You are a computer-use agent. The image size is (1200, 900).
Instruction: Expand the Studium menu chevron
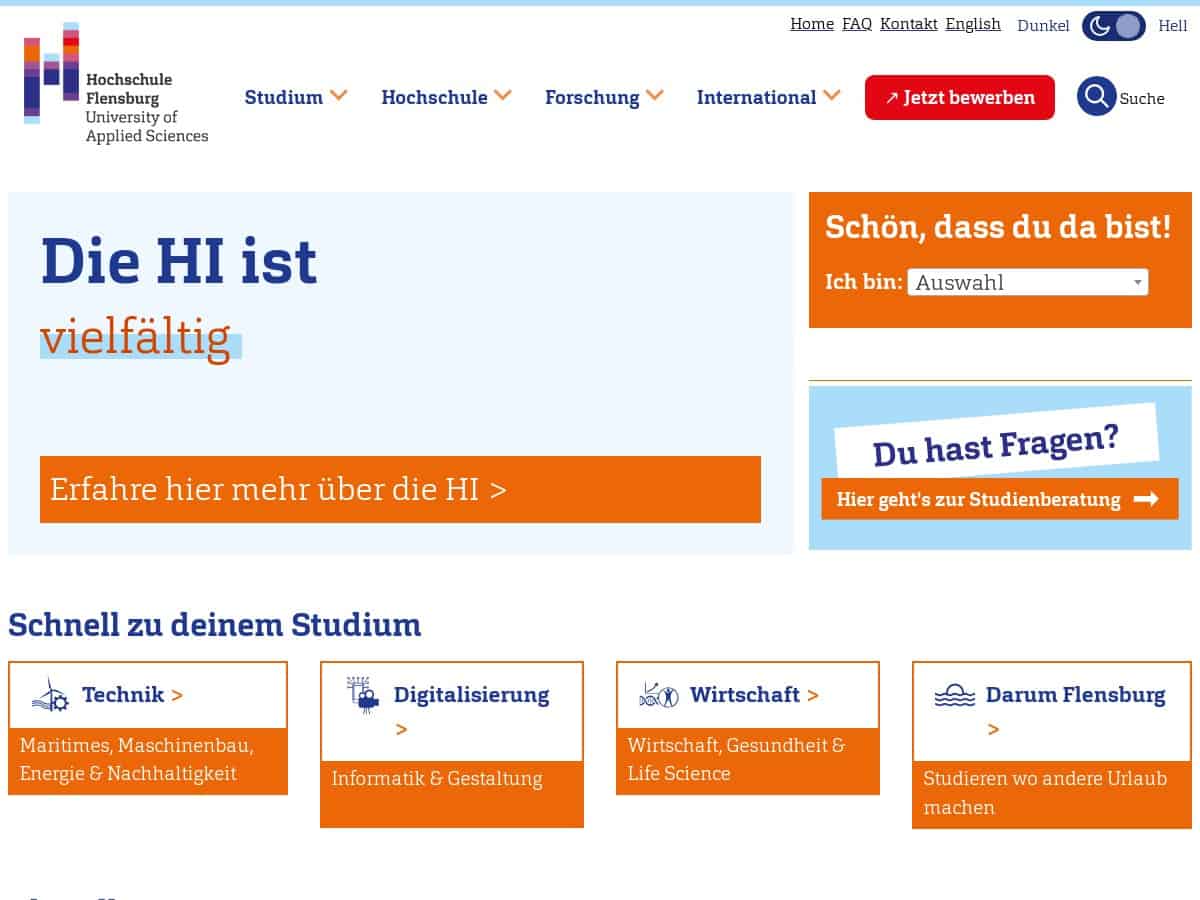[339, 95]
